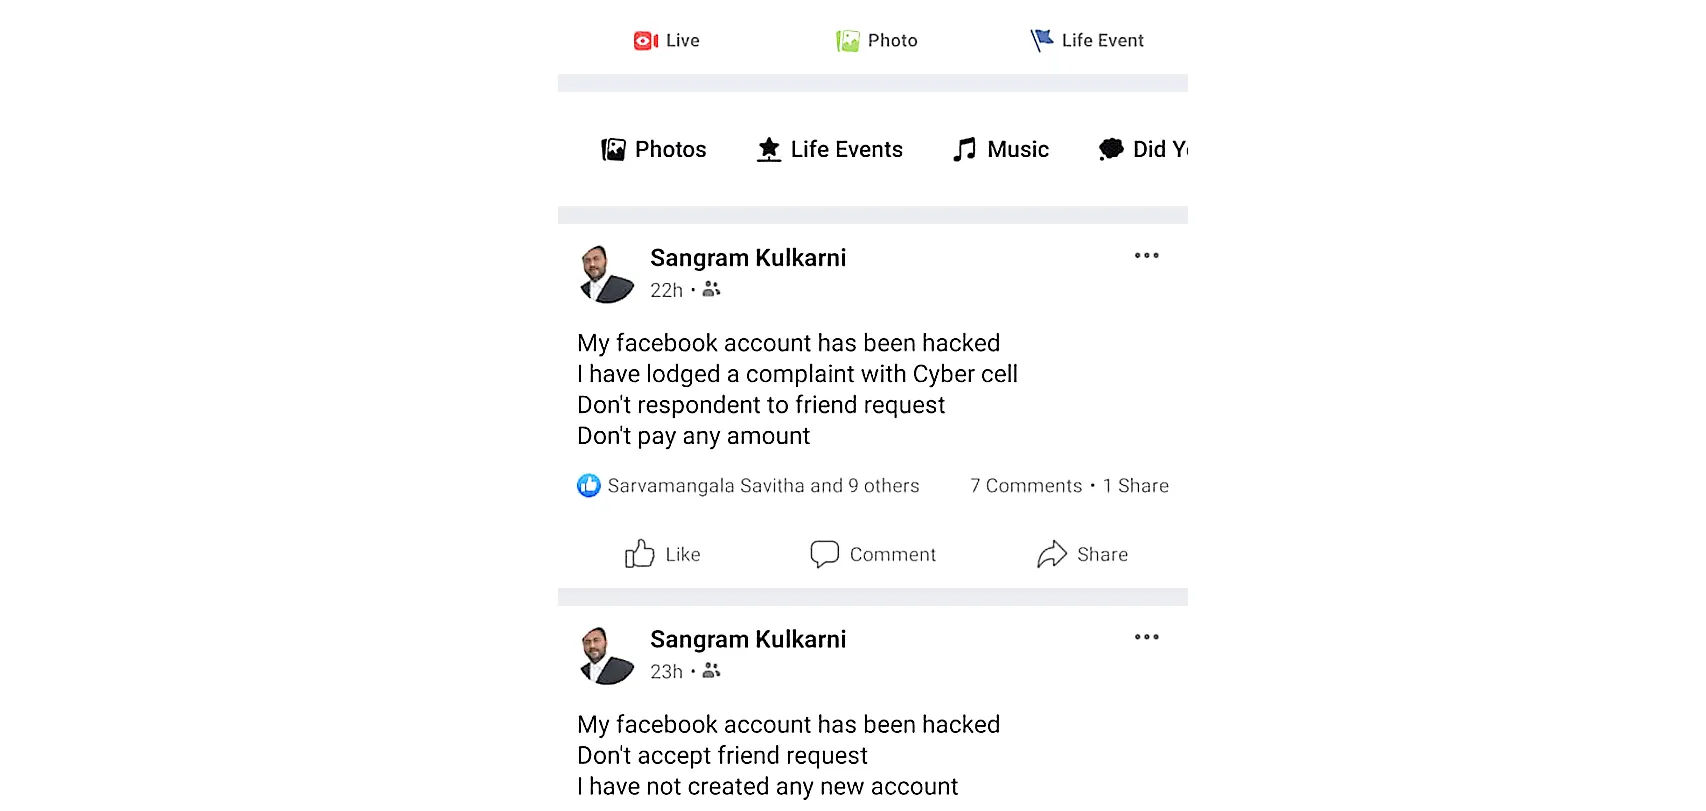The height and width of the screenshot is (811, 1706).
Task: Tap the Live video camera icon
Action: tap(645, 41)
